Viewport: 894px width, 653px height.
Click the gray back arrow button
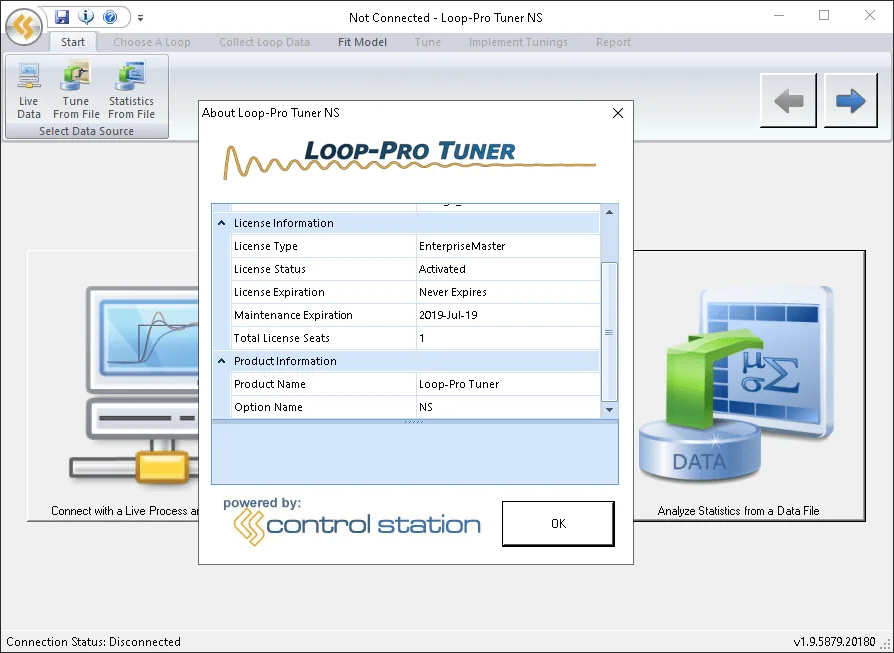click(x=789, y=100)
